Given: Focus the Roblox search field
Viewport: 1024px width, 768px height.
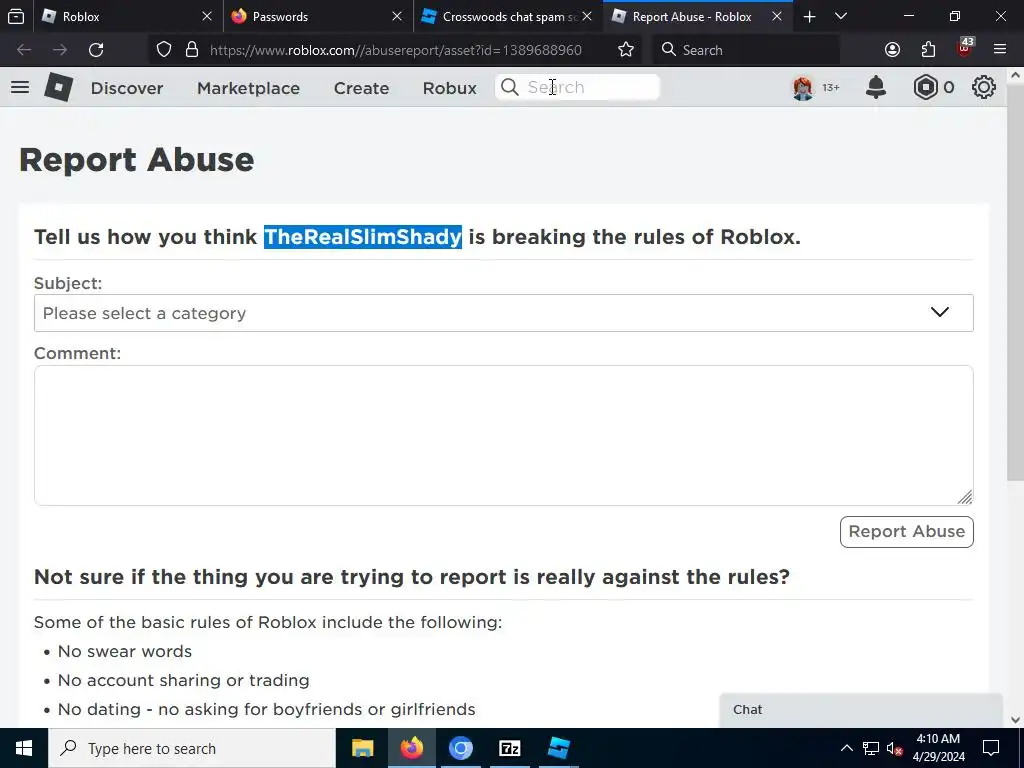Looking at the screenshot, I should click(x=577, y=87).
